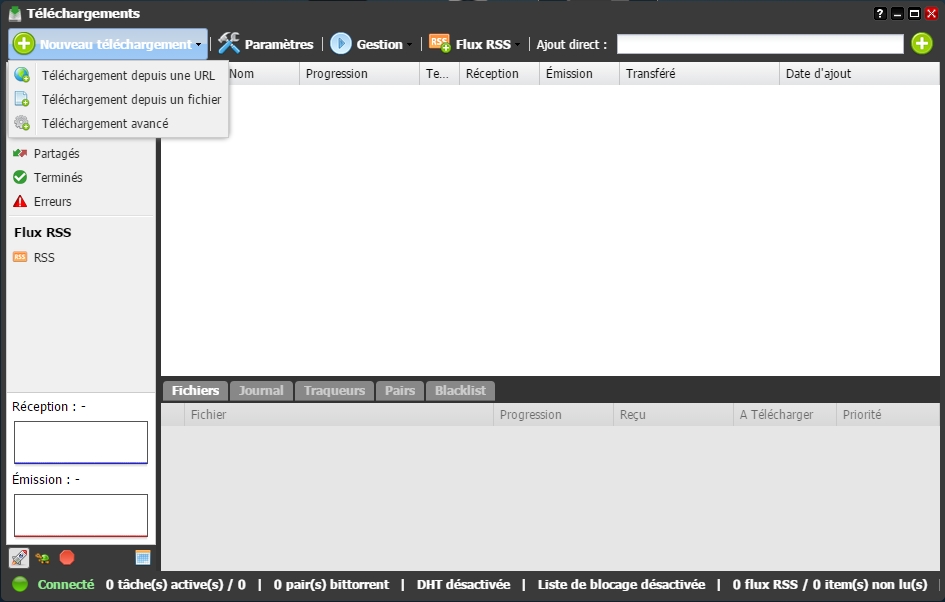Show Partagés downloads in sidebar
Image resolution: width=945 pixels, height=602 pixels.
tap(57, 154)
